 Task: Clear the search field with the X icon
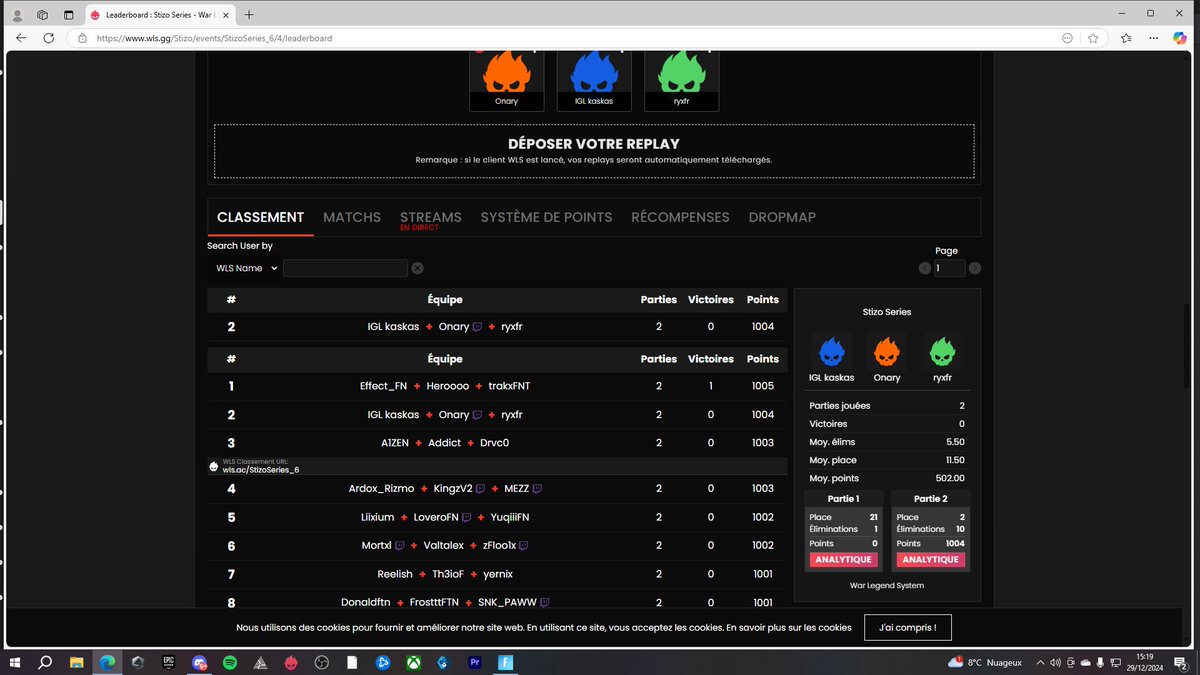pos(418,268)
